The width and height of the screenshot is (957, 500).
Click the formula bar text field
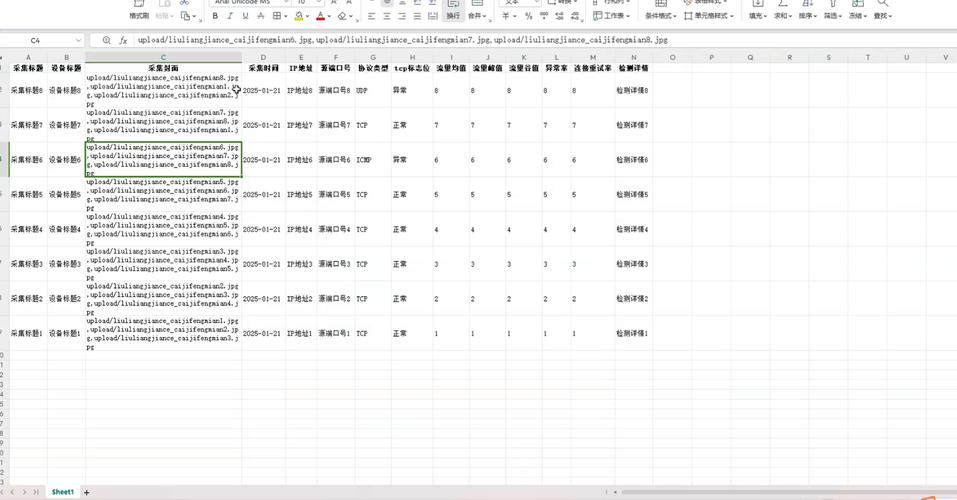coord(500,40)
